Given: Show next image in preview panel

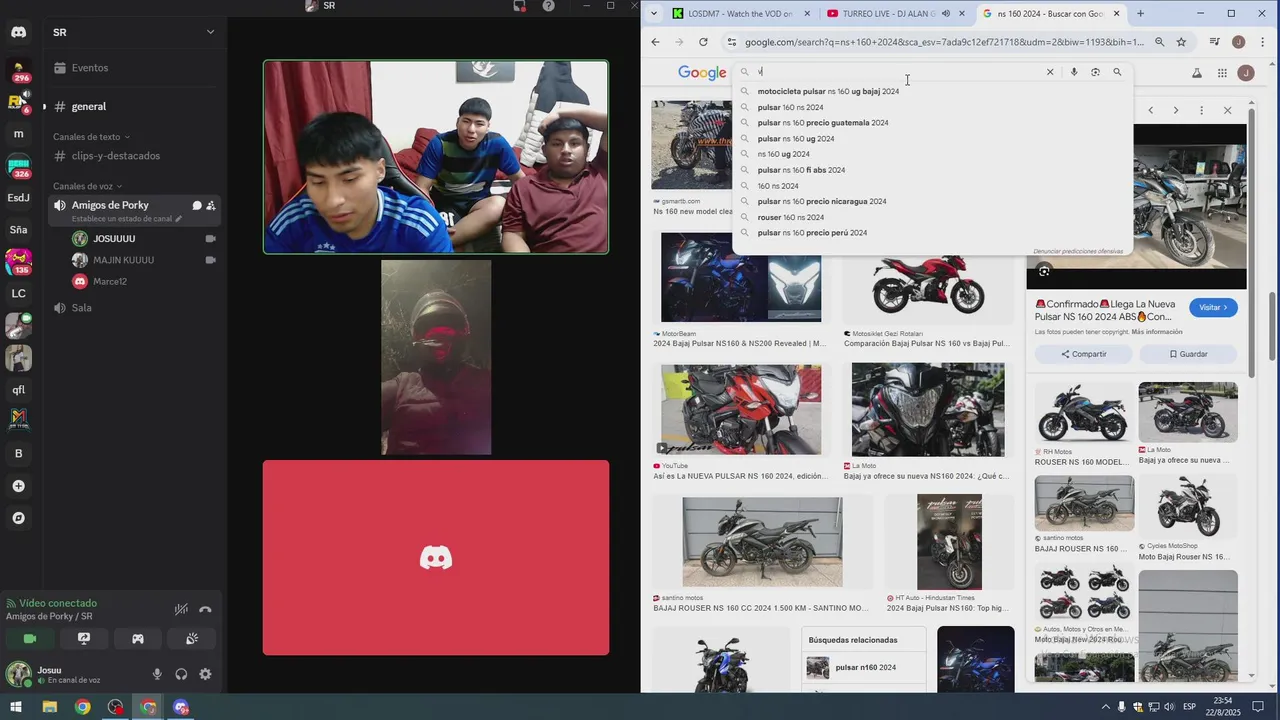Looking at the screenshot, I should click(1176, 110).
